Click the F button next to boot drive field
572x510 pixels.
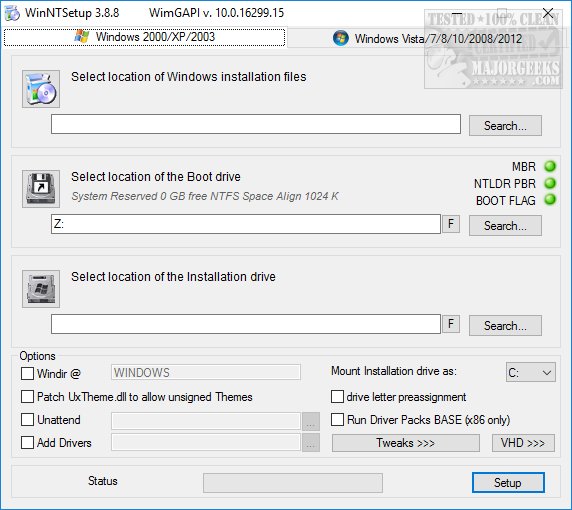451,224
